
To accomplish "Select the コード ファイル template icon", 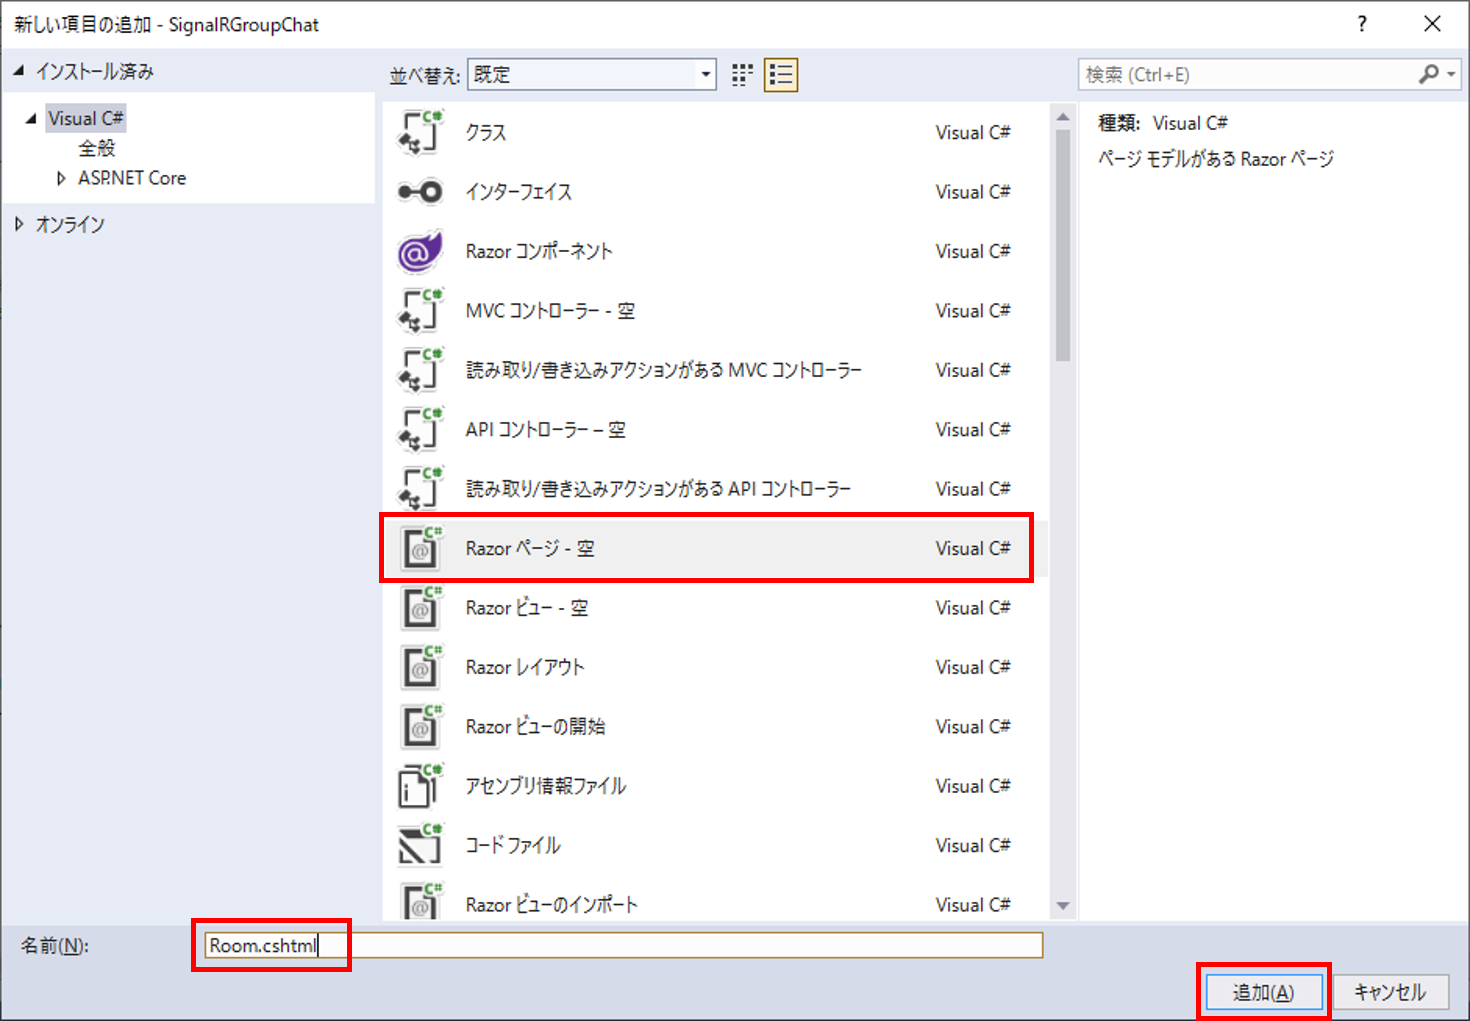I will [x=420, y=846].
